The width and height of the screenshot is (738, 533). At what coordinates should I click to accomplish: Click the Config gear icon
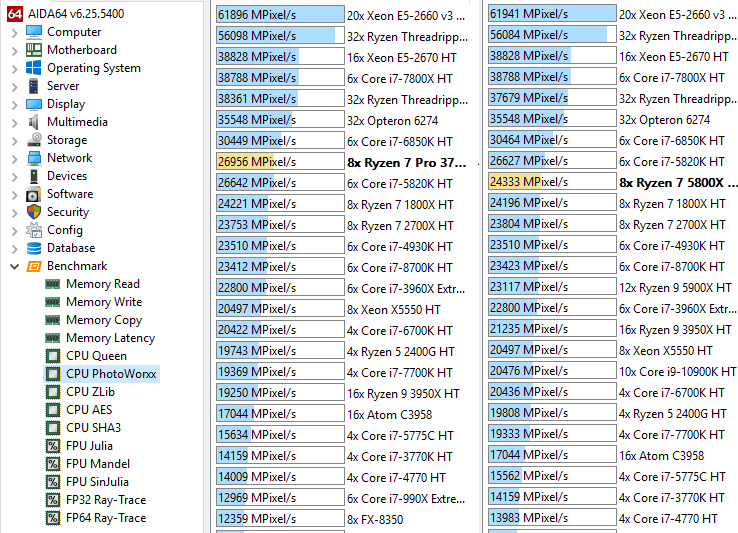coord(34,230)
